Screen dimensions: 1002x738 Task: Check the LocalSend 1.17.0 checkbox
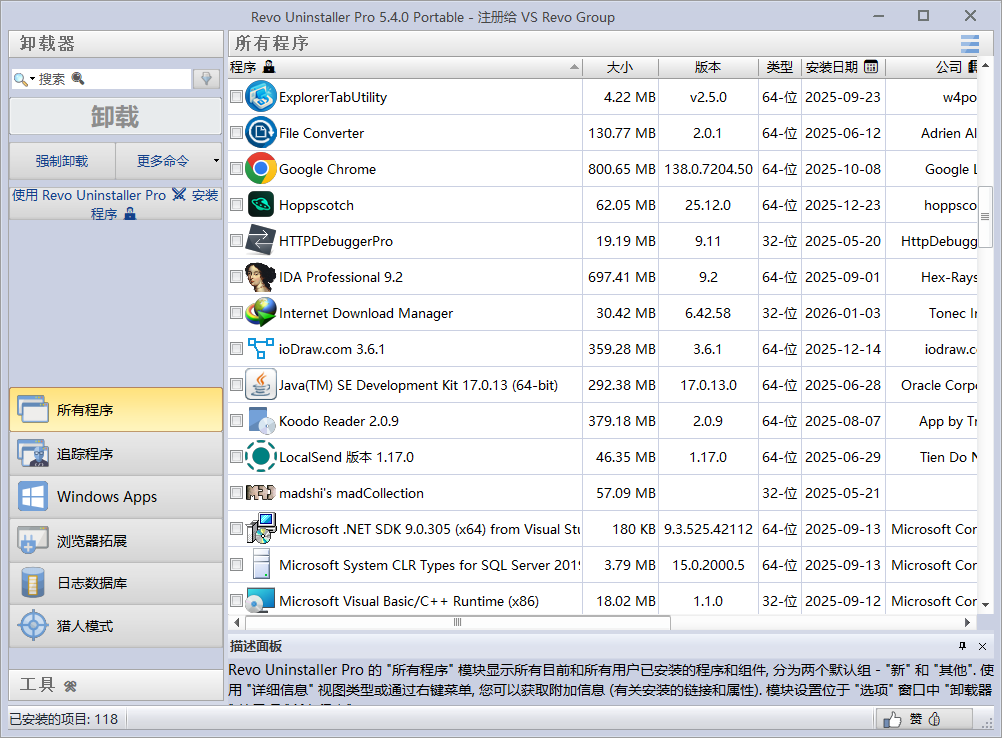pyautogui.click(x=236, y=457)
